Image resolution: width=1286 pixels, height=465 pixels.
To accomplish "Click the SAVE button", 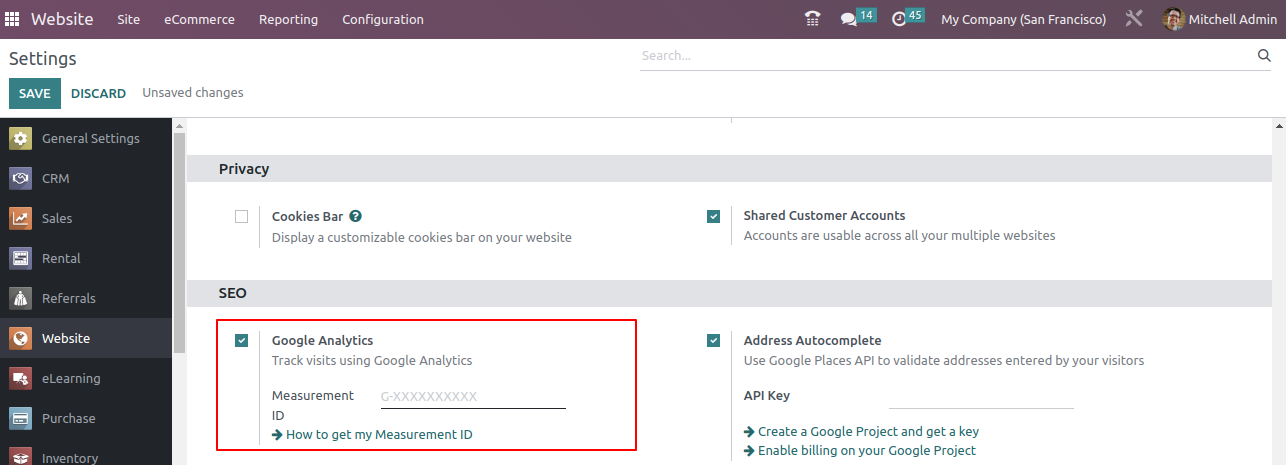I will point(34,93).
